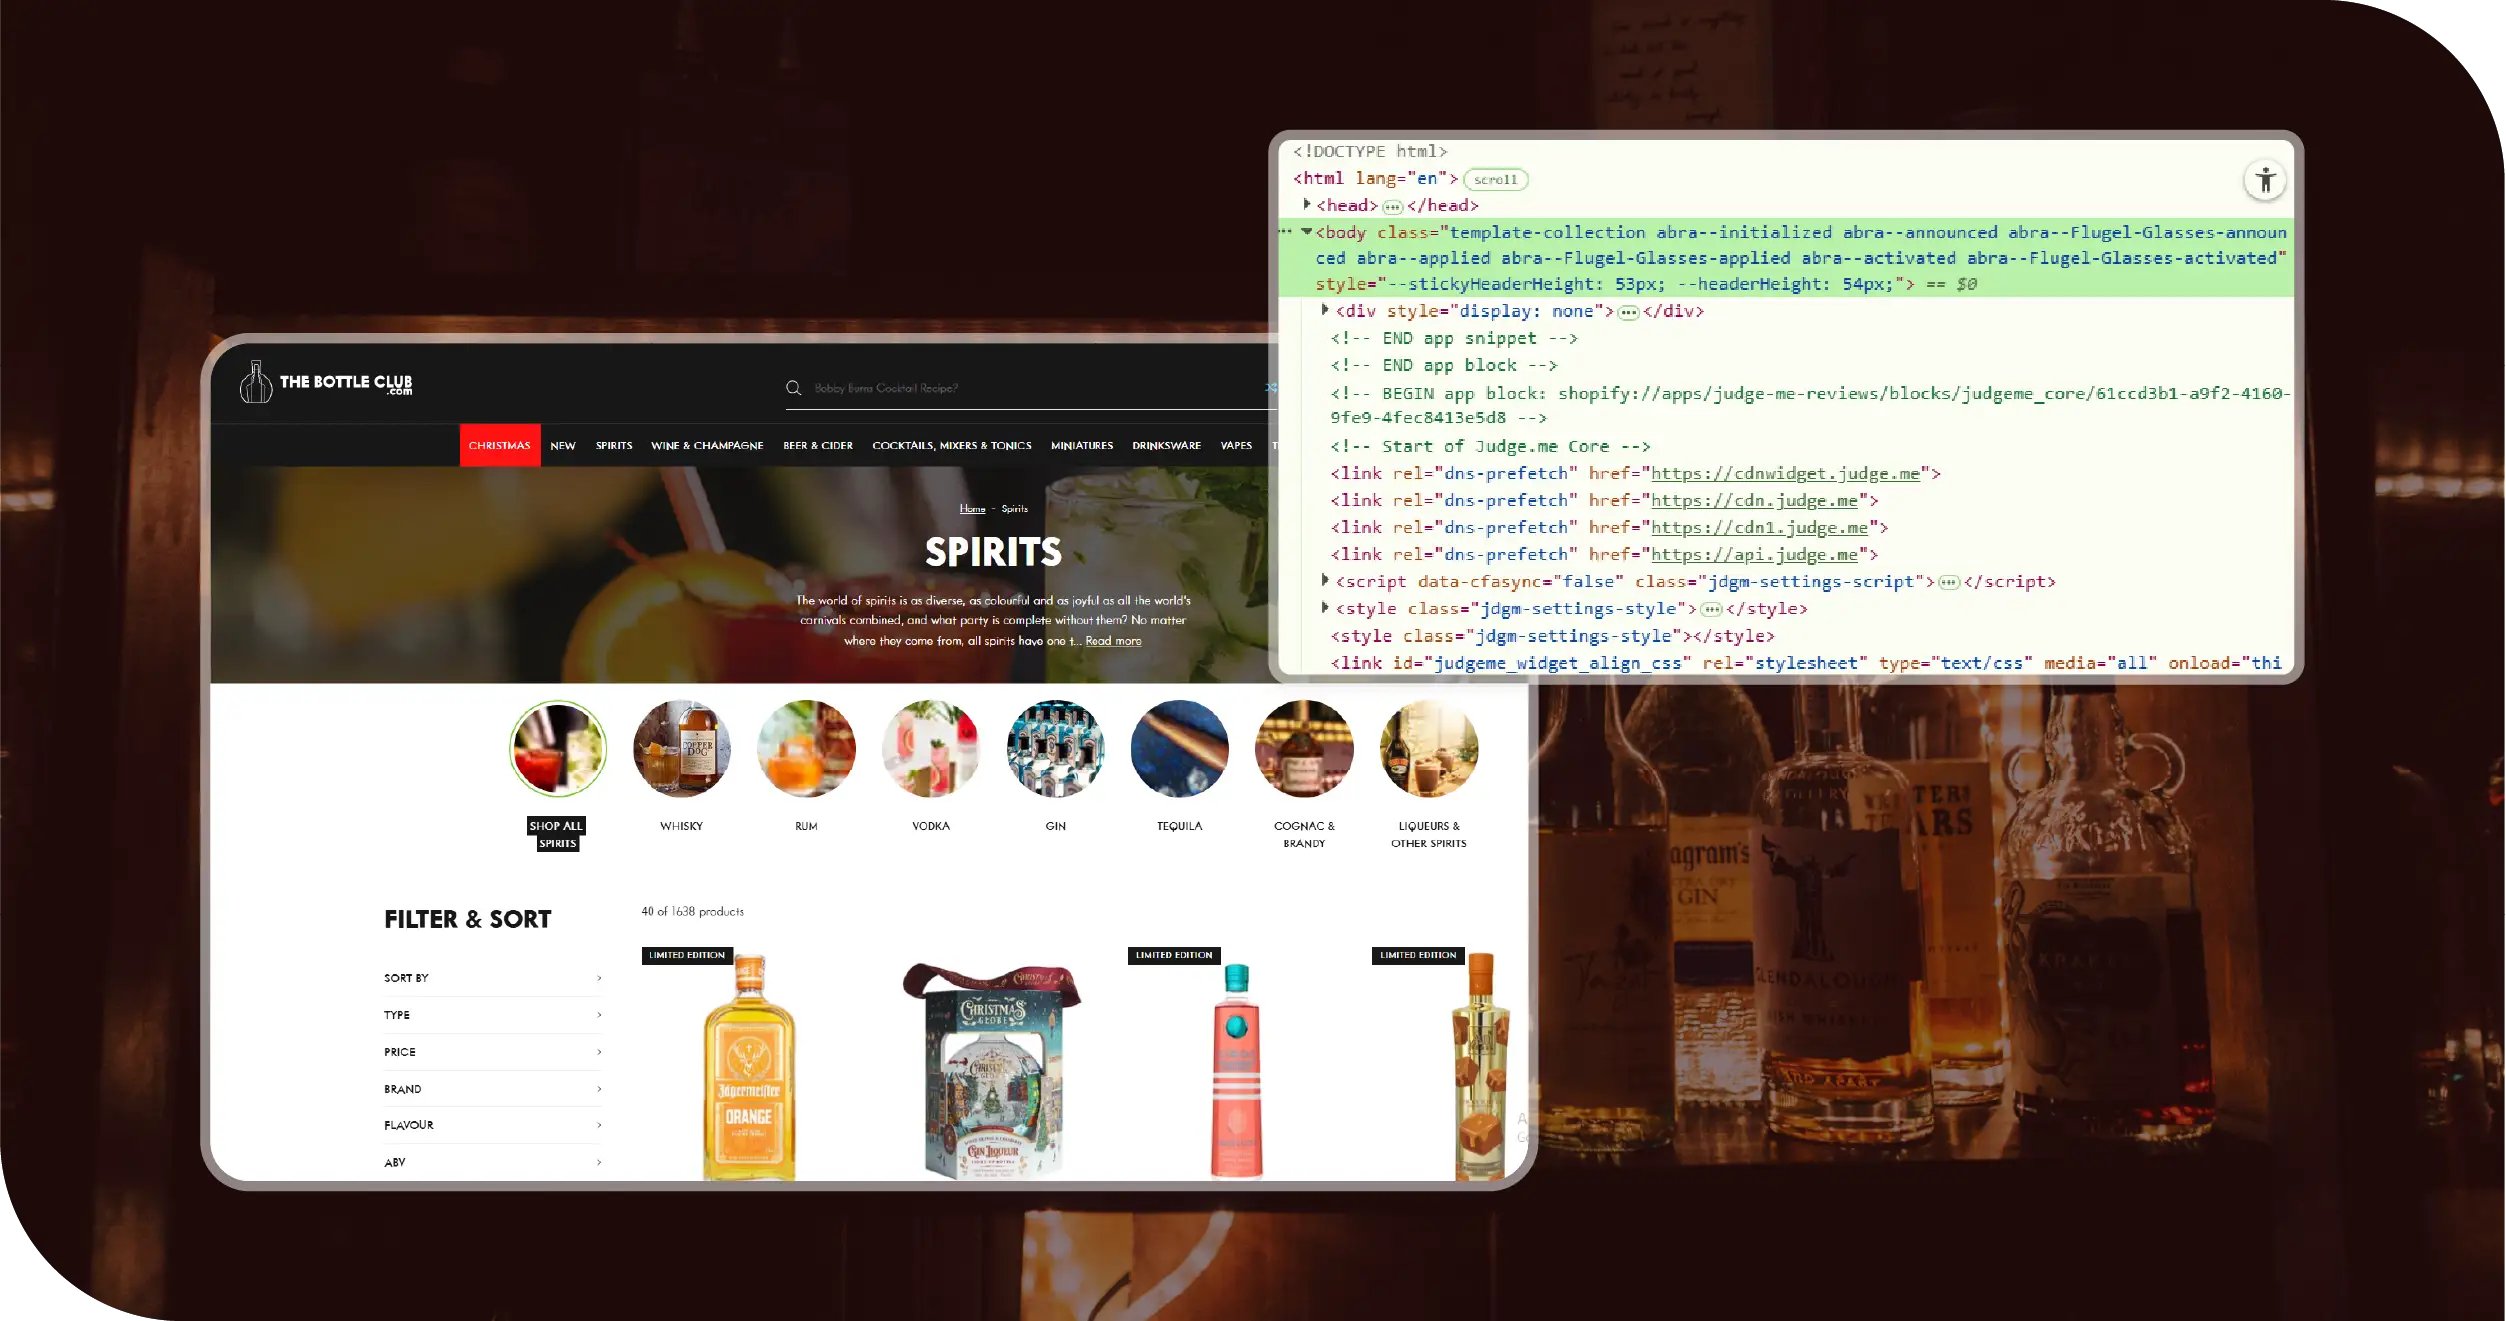2506x1321 pixels.
Task: Expand the jdgm-settings-script script node
Action: coord(1325,580)
